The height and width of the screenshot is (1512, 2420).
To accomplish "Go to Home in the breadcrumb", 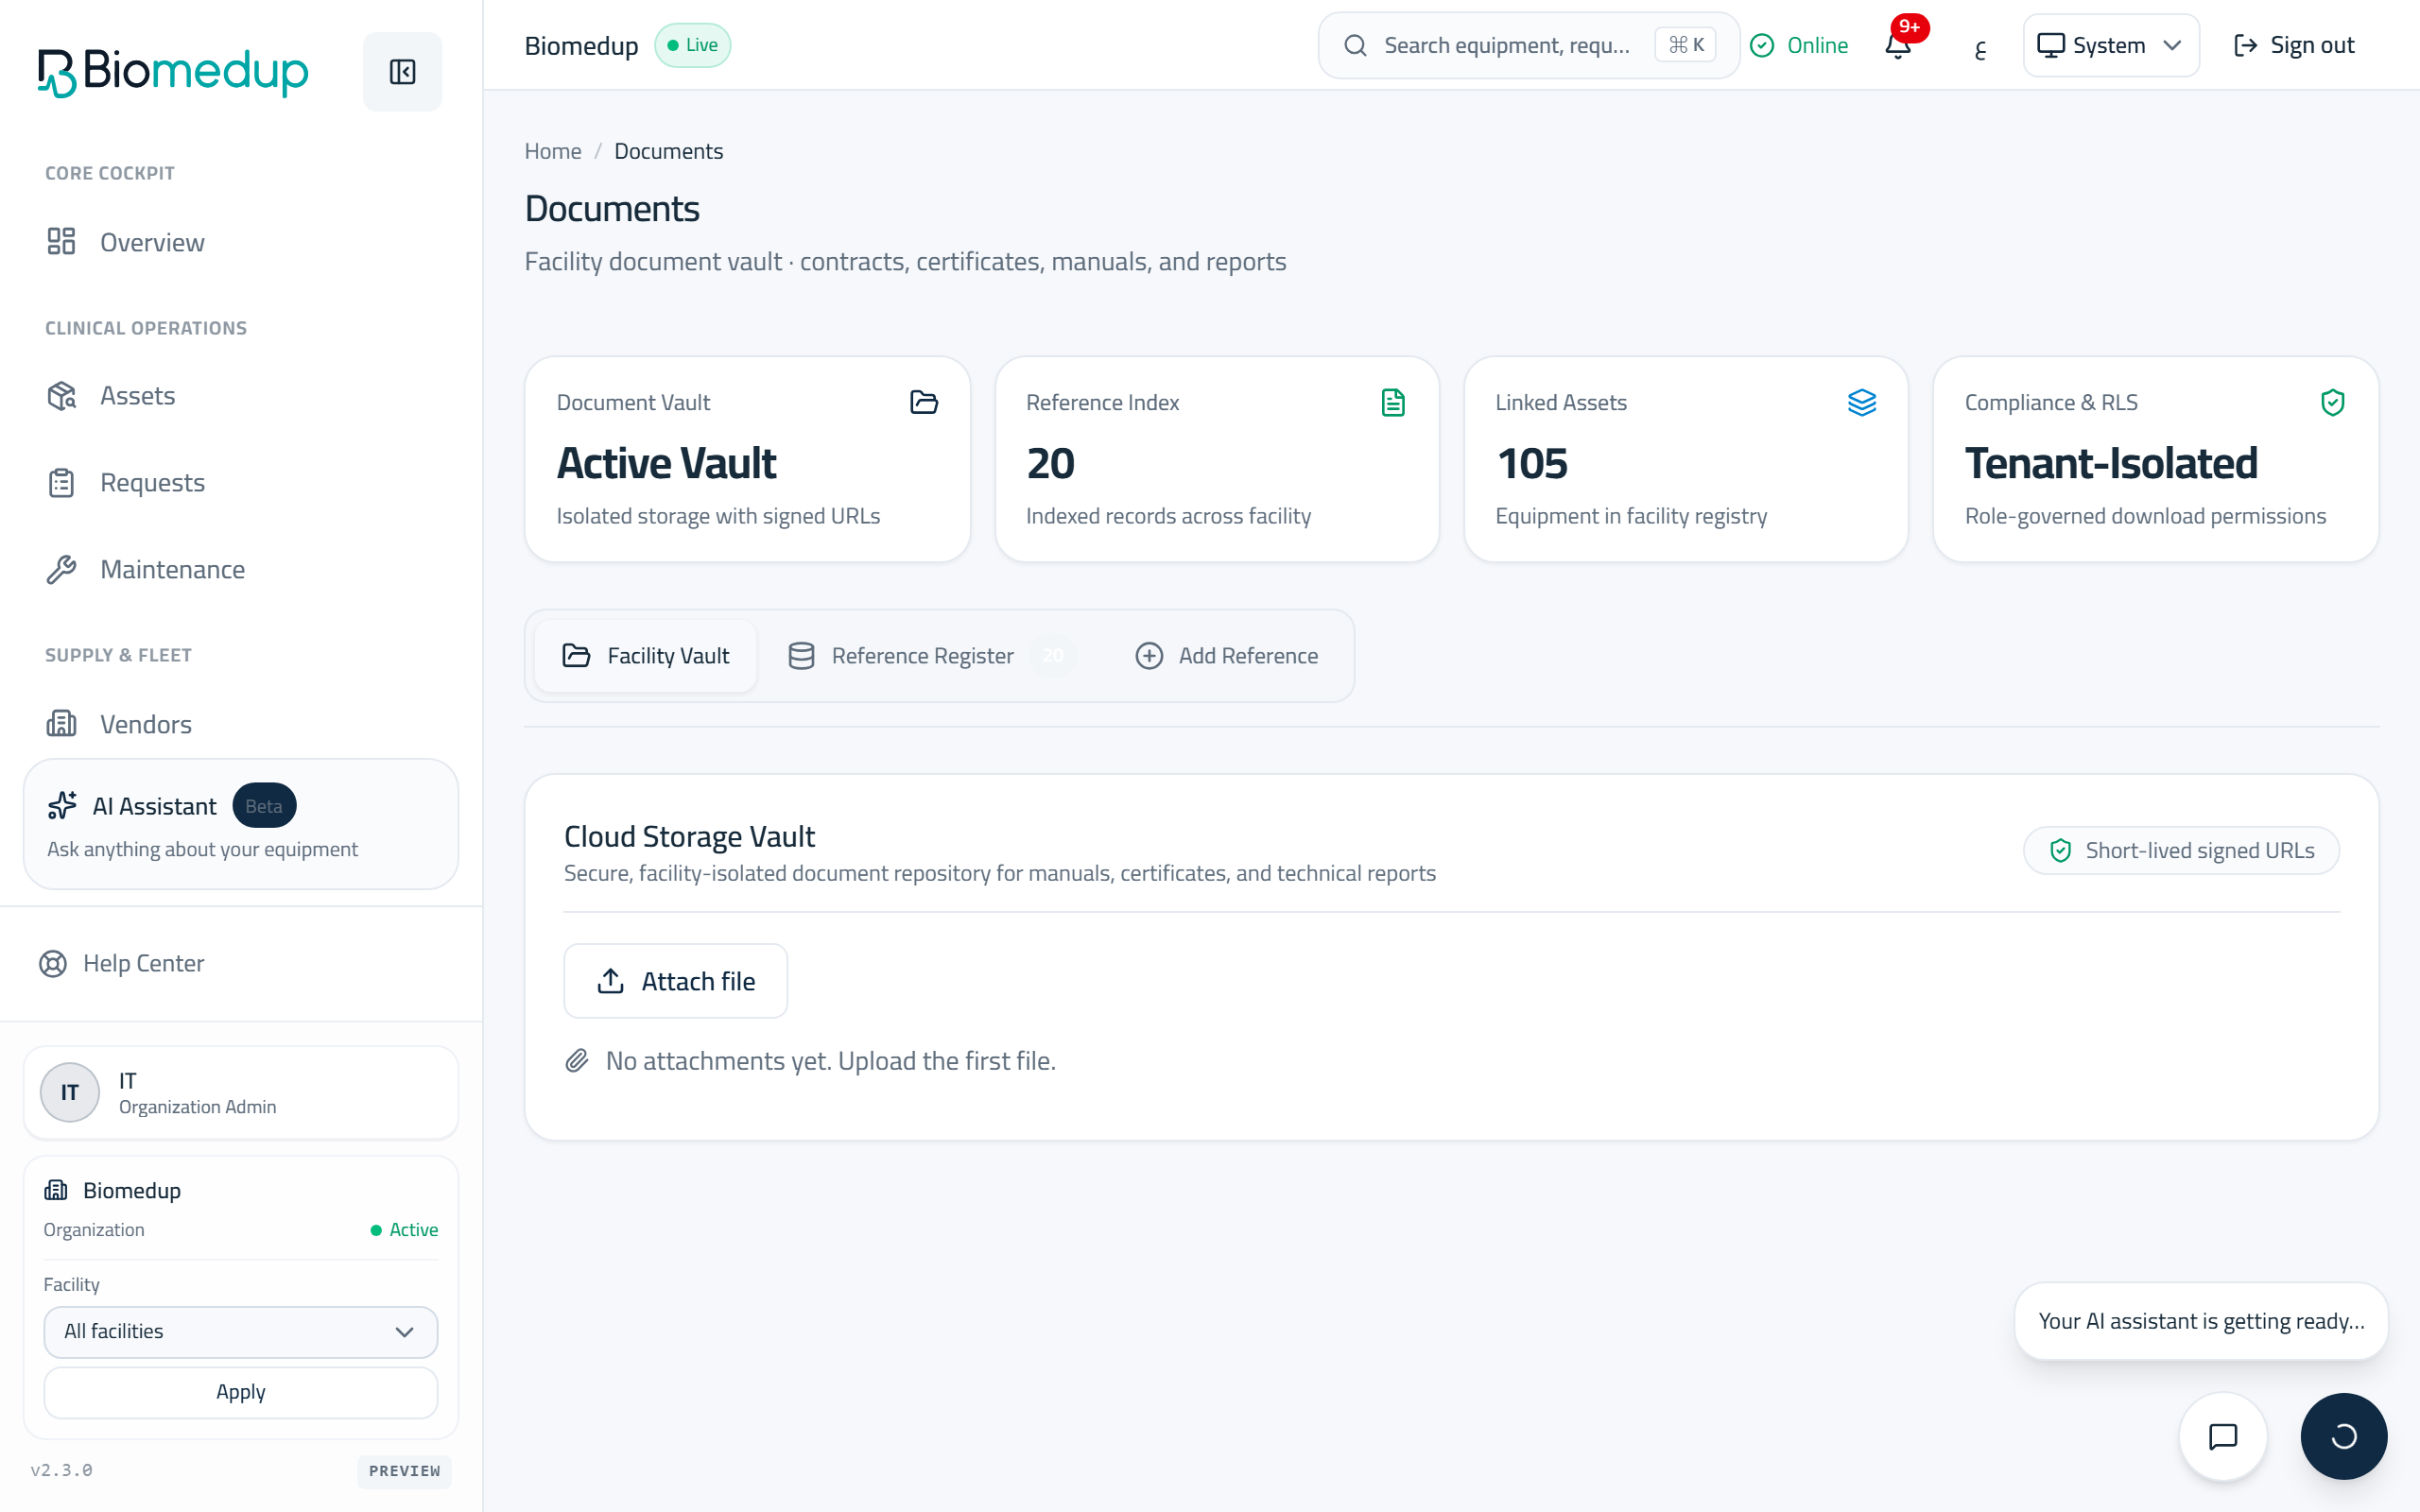I will 553,151.
